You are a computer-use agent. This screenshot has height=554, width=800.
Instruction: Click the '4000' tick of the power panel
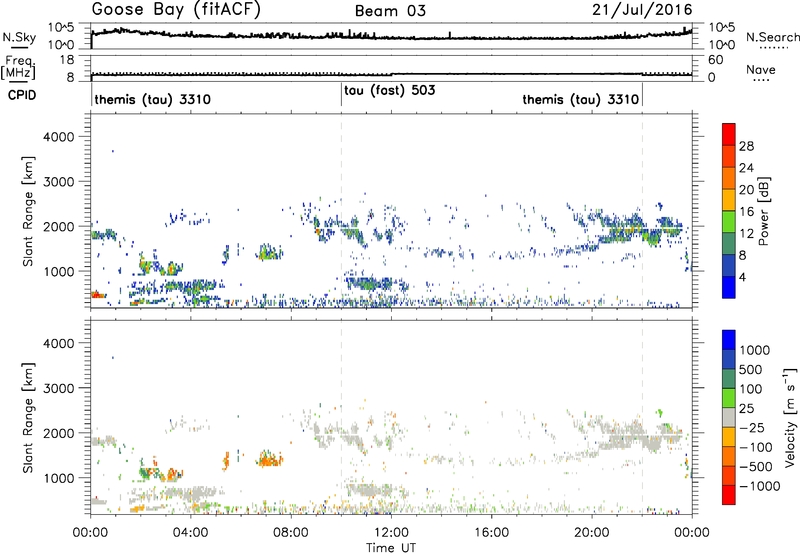coord(59,137)
